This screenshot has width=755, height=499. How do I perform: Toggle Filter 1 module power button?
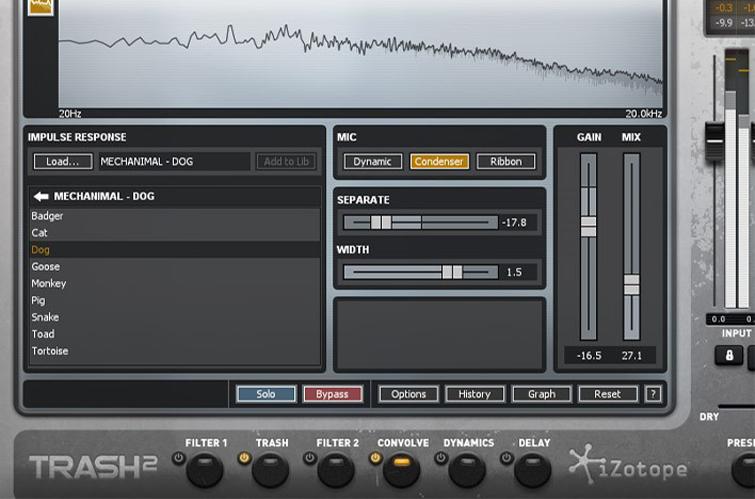179,458
